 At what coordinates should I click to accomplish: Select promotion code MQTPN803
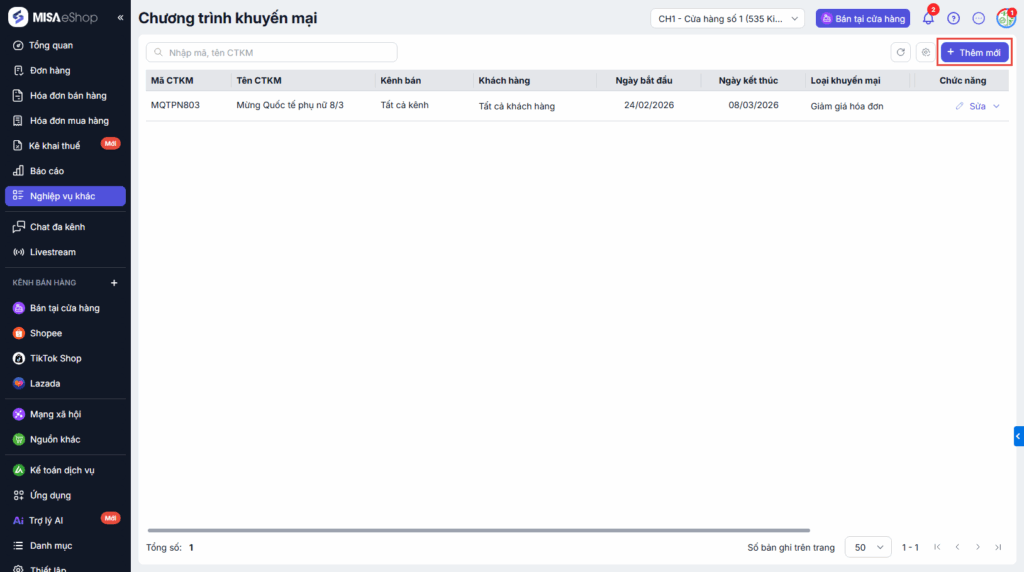[x=175, y=105]
